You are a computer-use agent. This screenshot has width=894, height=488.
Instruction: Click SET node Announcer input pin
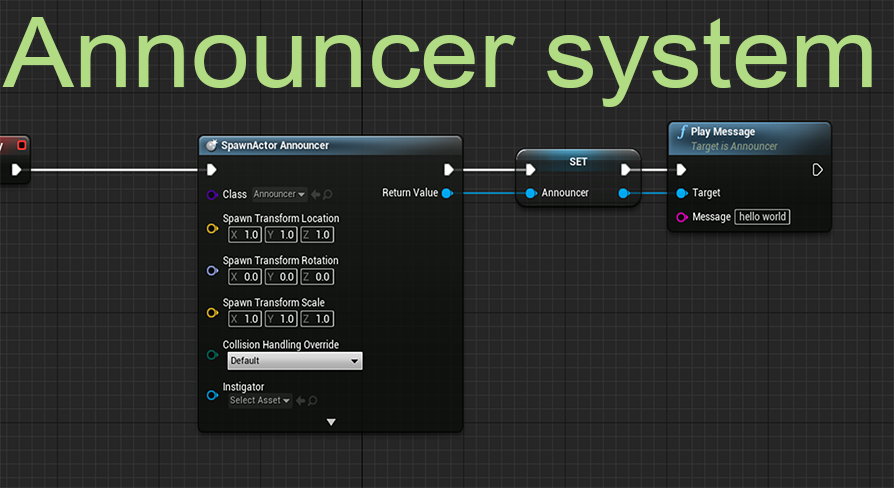(531, 193)
